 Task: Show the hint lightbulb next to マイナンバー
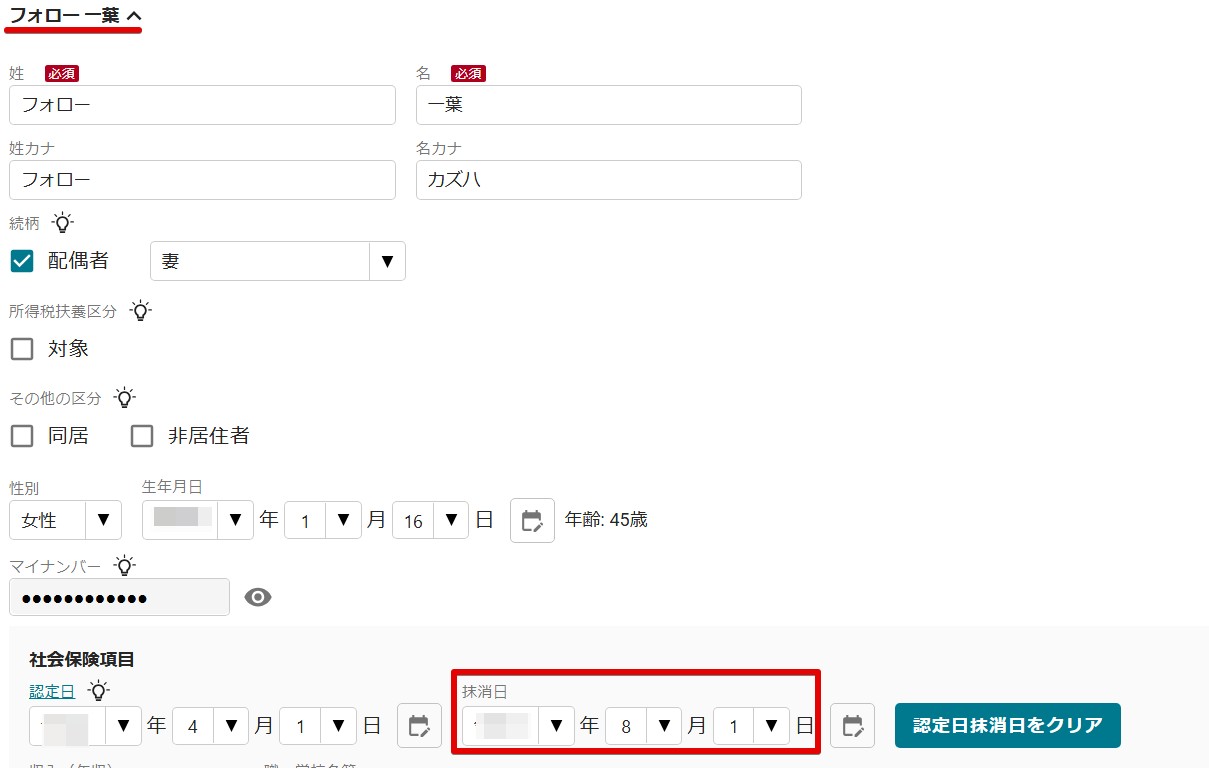click(x=124, y=566)
